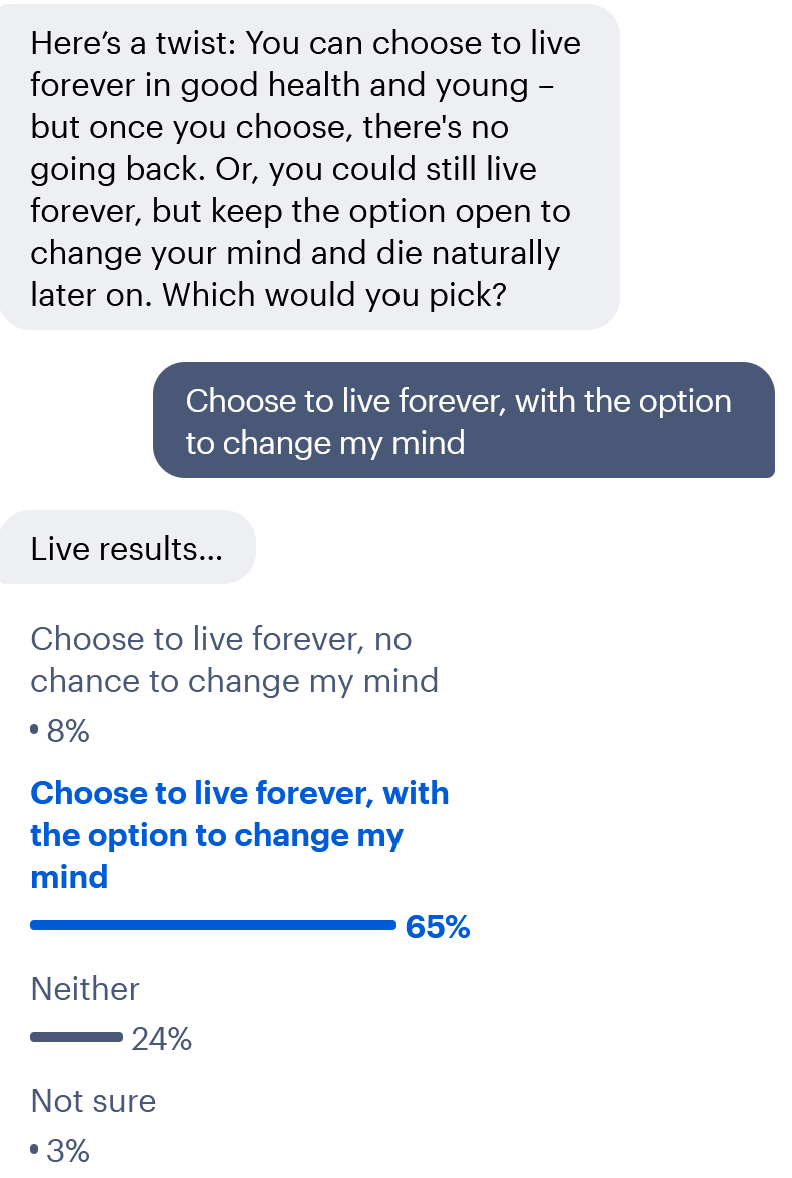Open the question bubble about living forever
The image size is (792, 1178).
coord(306,168)
